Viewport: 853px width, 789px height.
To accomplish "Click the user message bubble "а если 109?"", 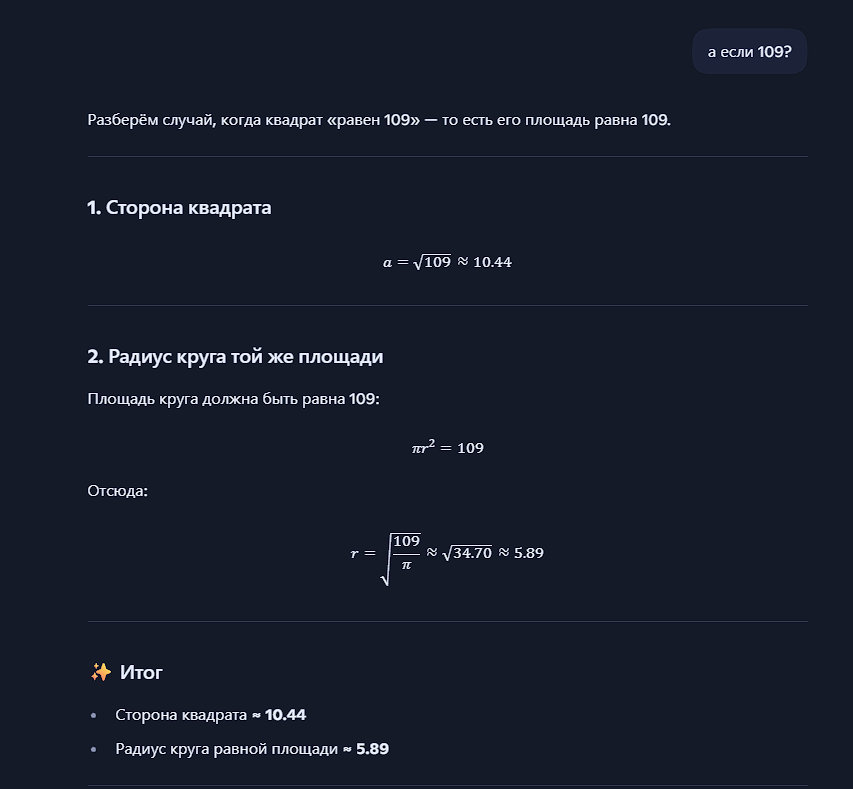I will click(x=749, y=51).
